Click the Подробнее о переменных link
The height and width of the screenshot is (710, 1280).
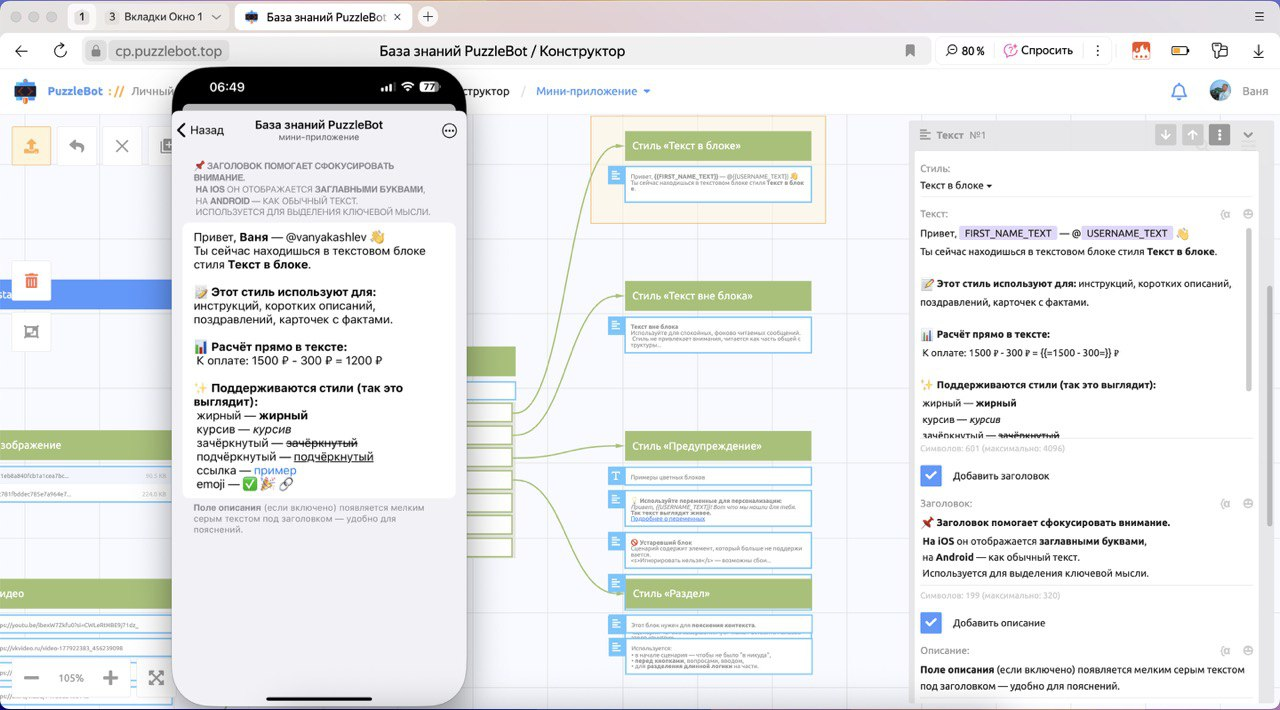[668, 519]
